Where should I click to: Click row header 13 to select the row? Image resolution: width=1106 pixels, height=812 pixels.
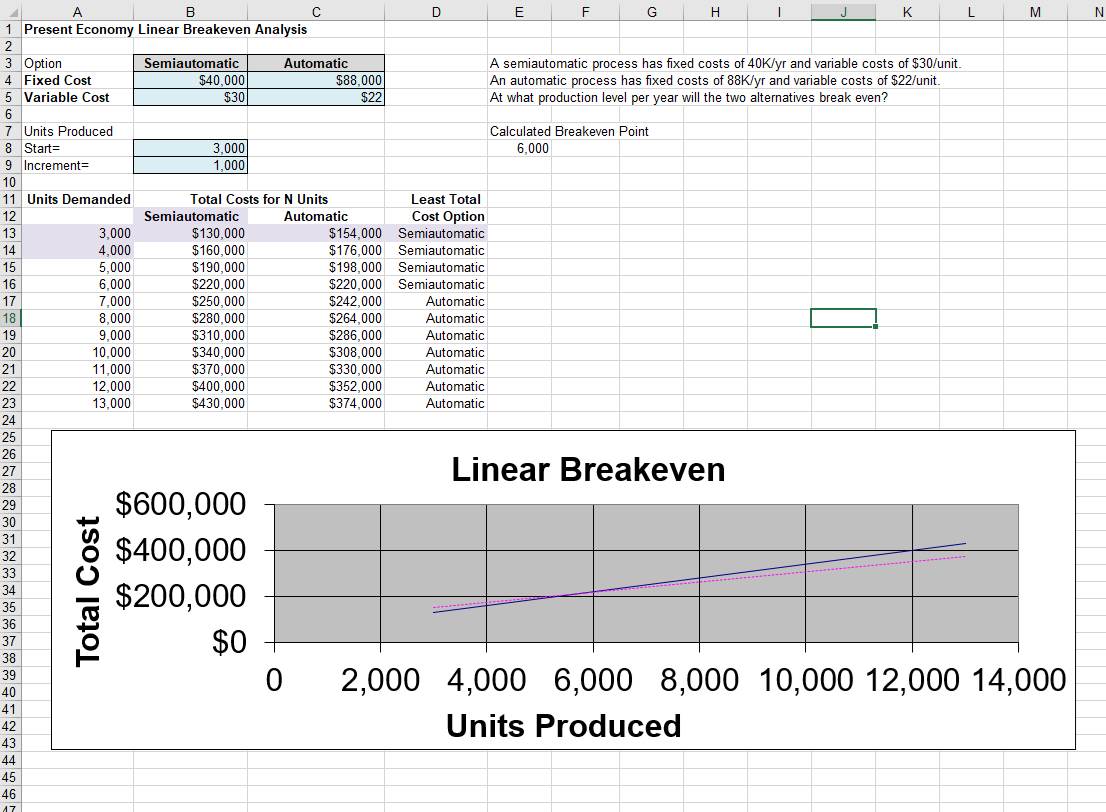click(12, 233)
